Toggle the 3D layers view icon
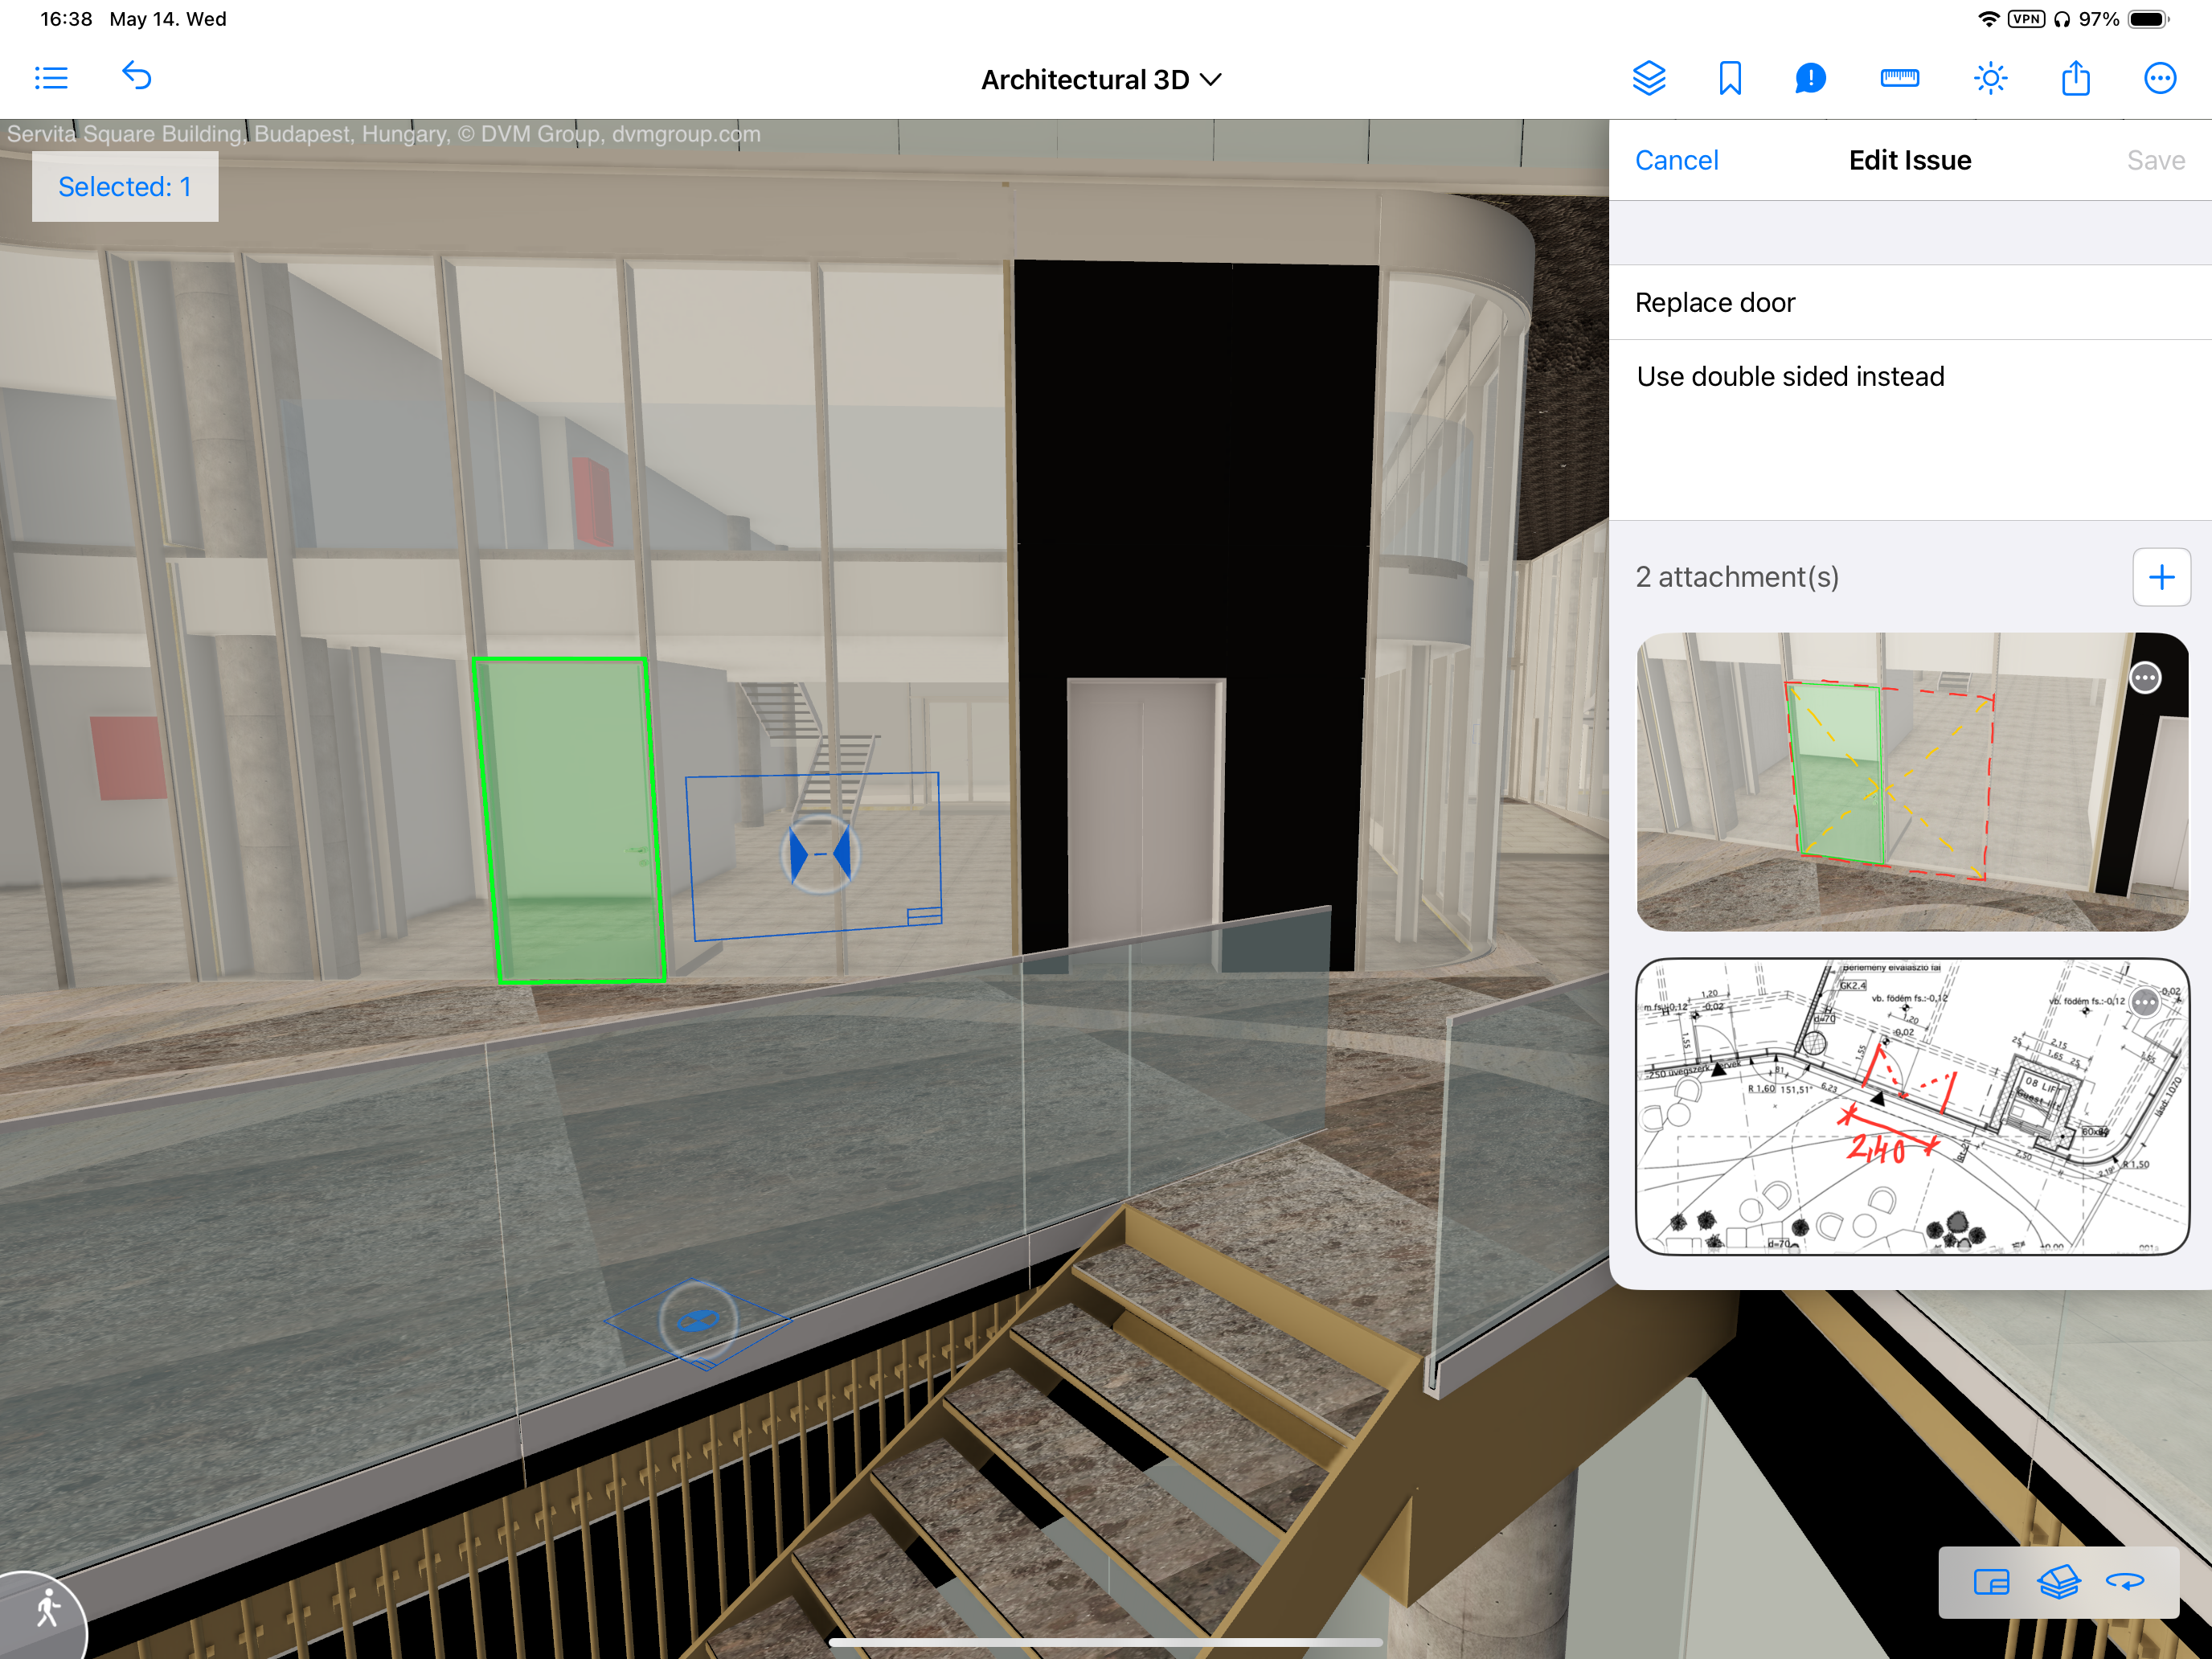Viewport: 2212px width, 1659px height. pos(2058,1581)
